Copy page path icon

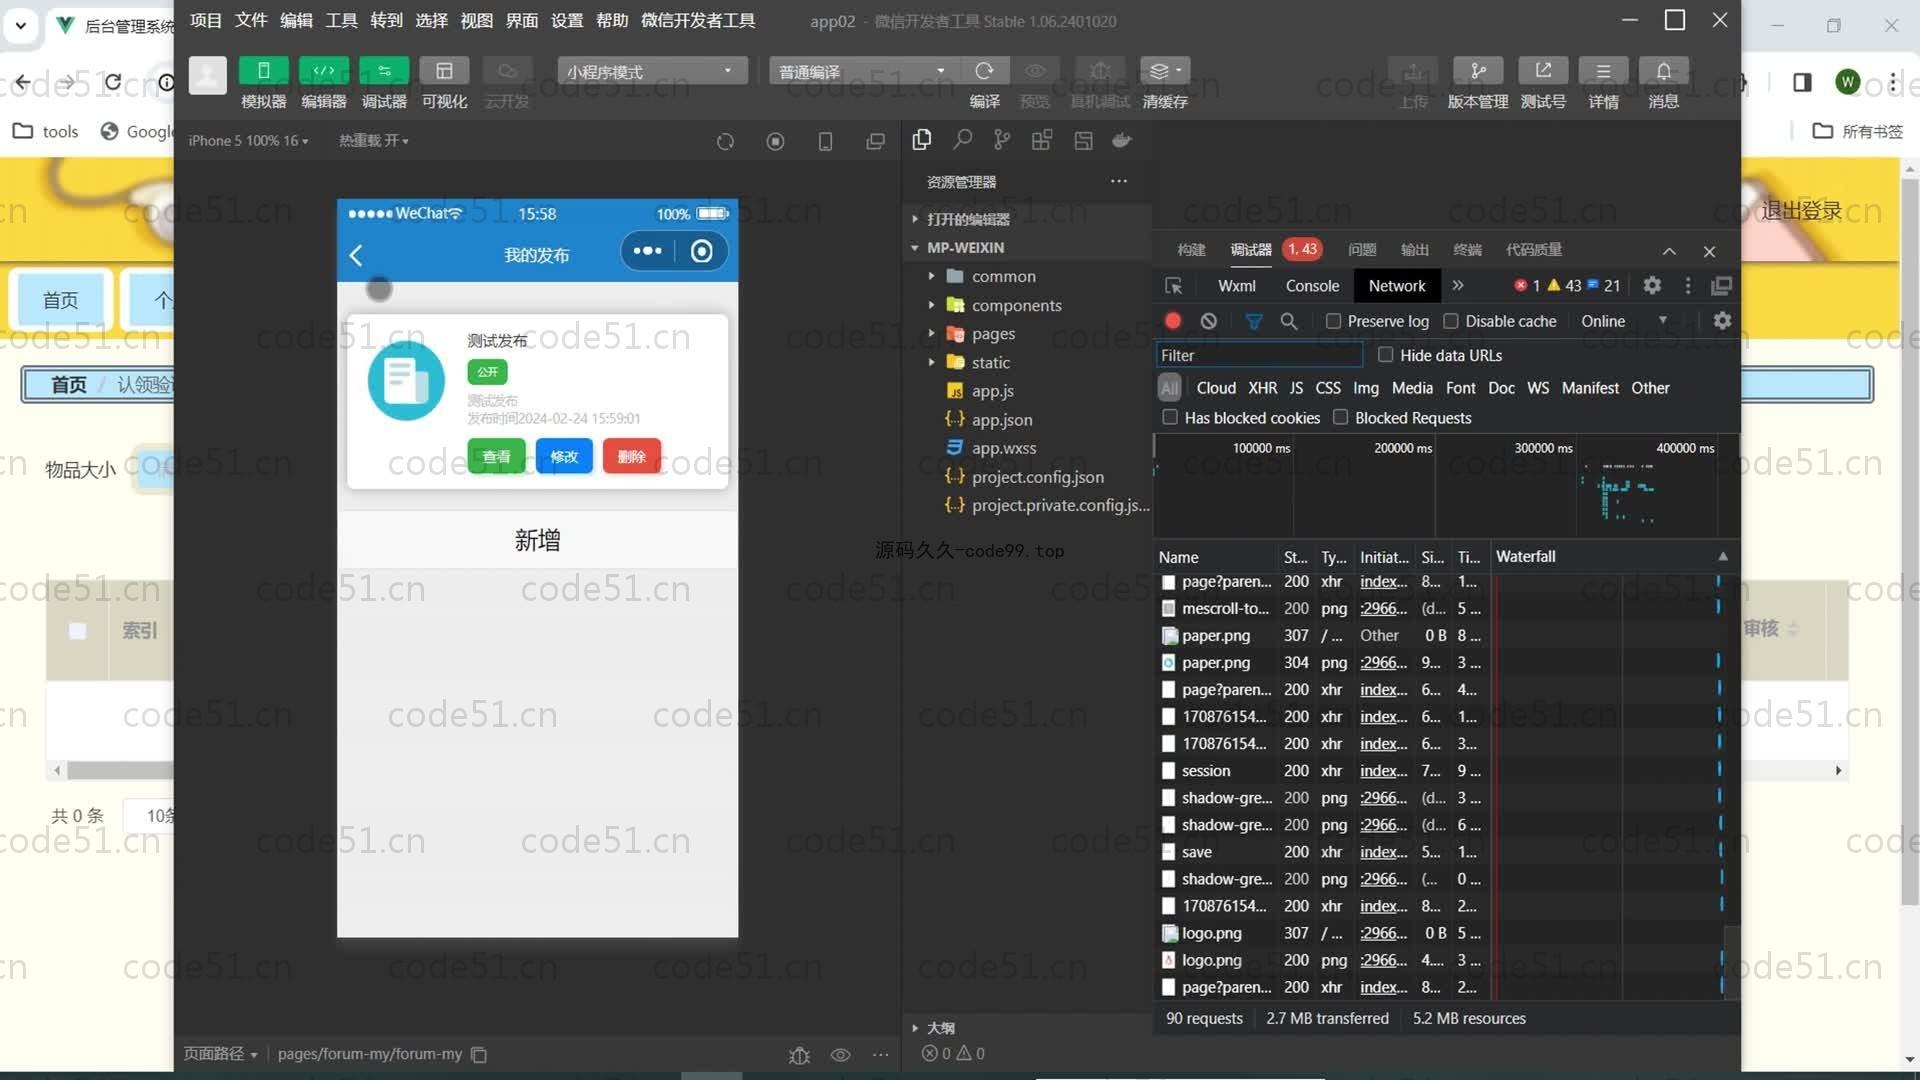coord(479,1054)
